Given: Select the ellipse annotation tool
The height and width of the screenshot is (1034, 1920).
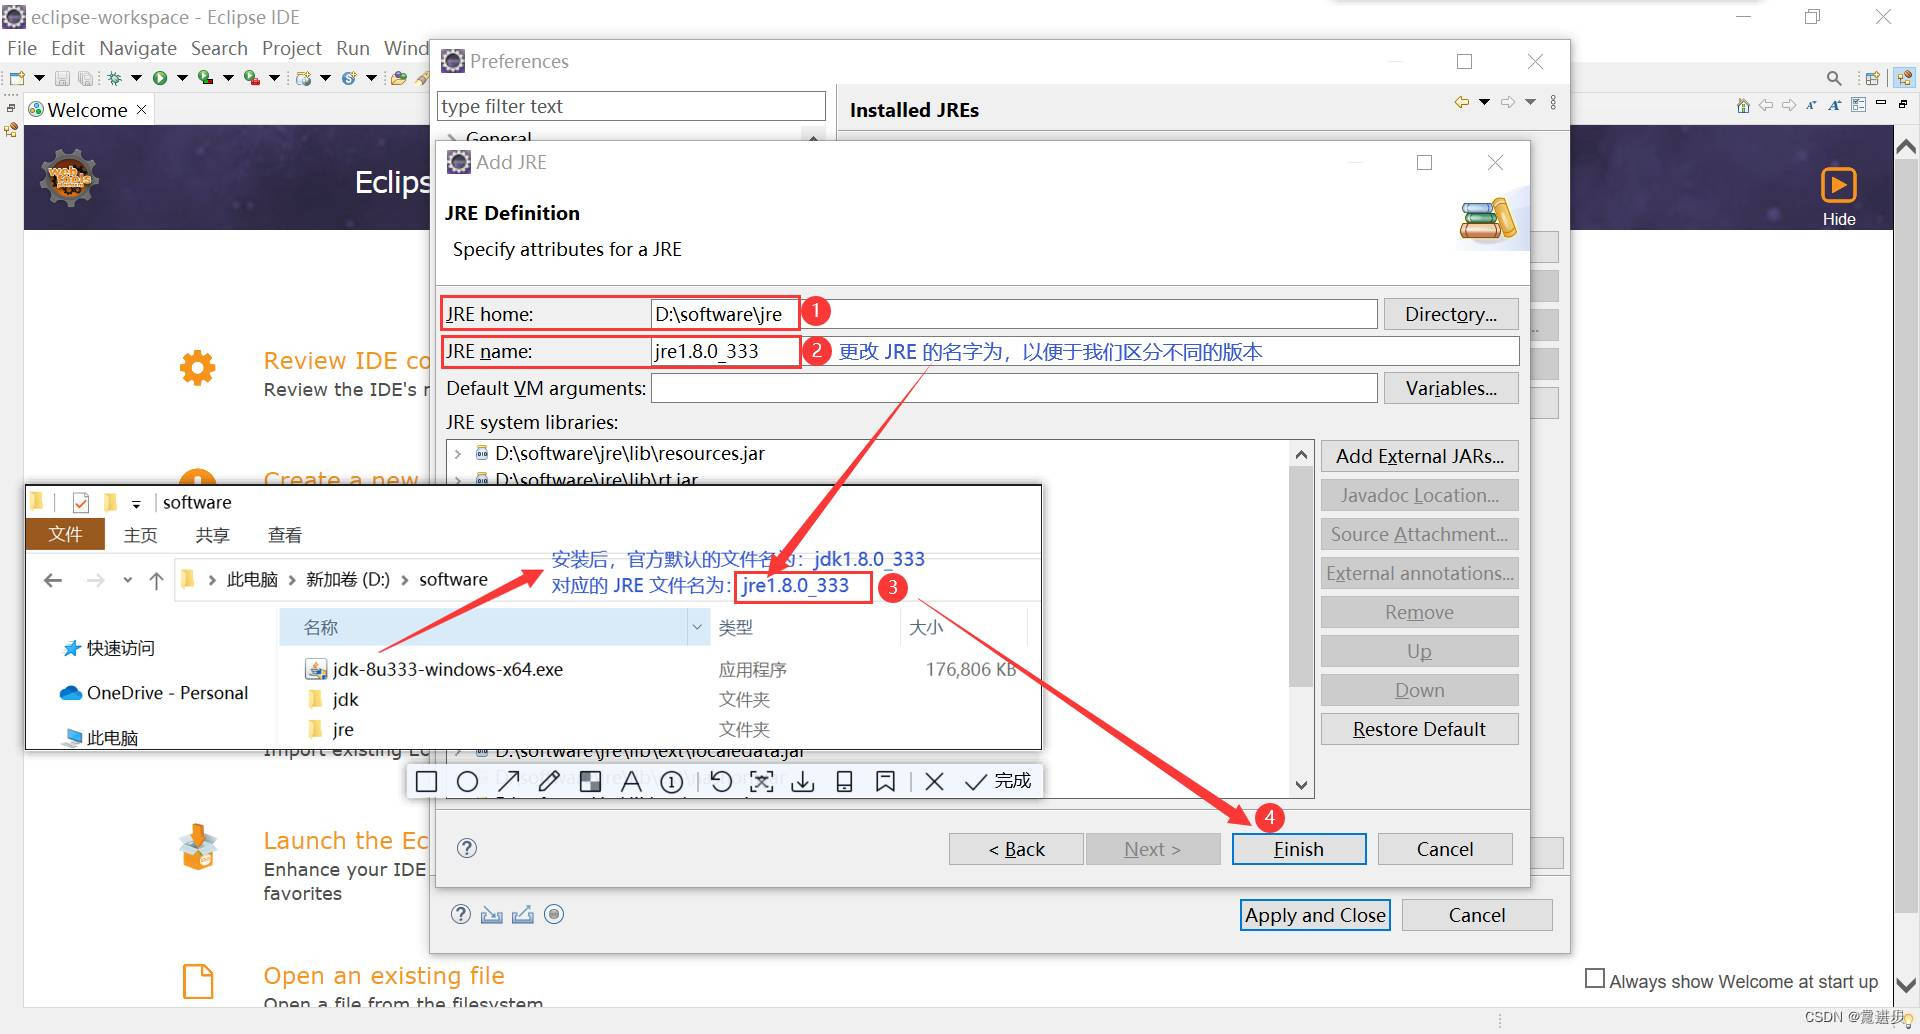Looking at the screenshot, I should 467,781.
